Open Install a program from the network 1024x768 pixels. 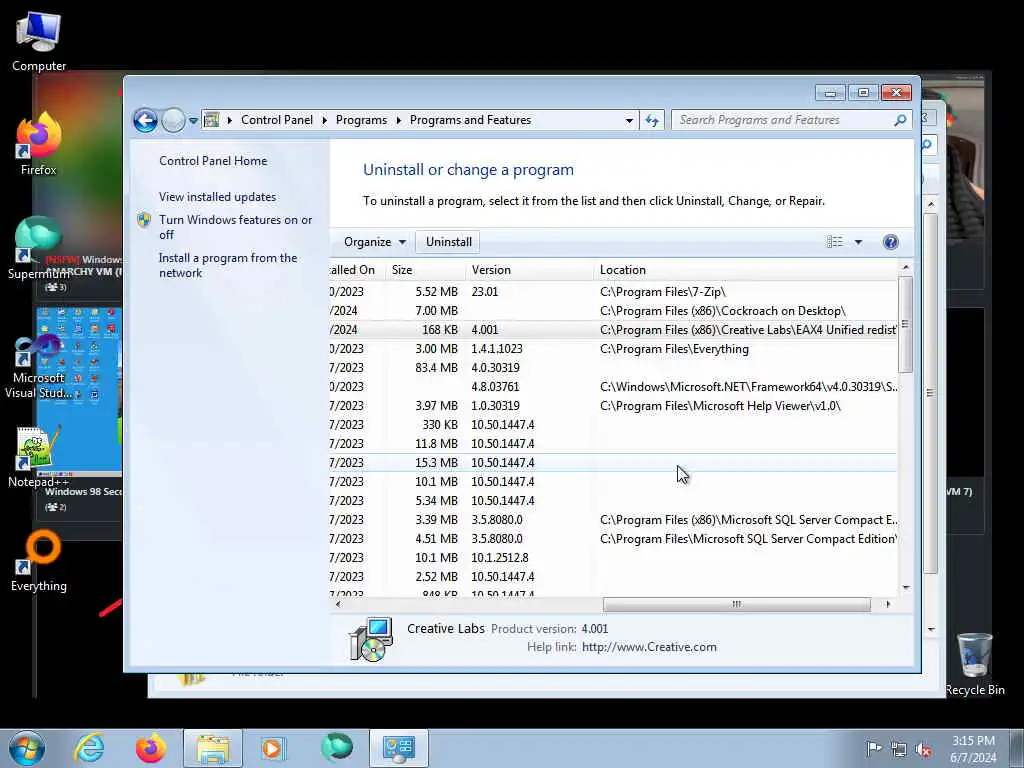(x=228, y=265)
